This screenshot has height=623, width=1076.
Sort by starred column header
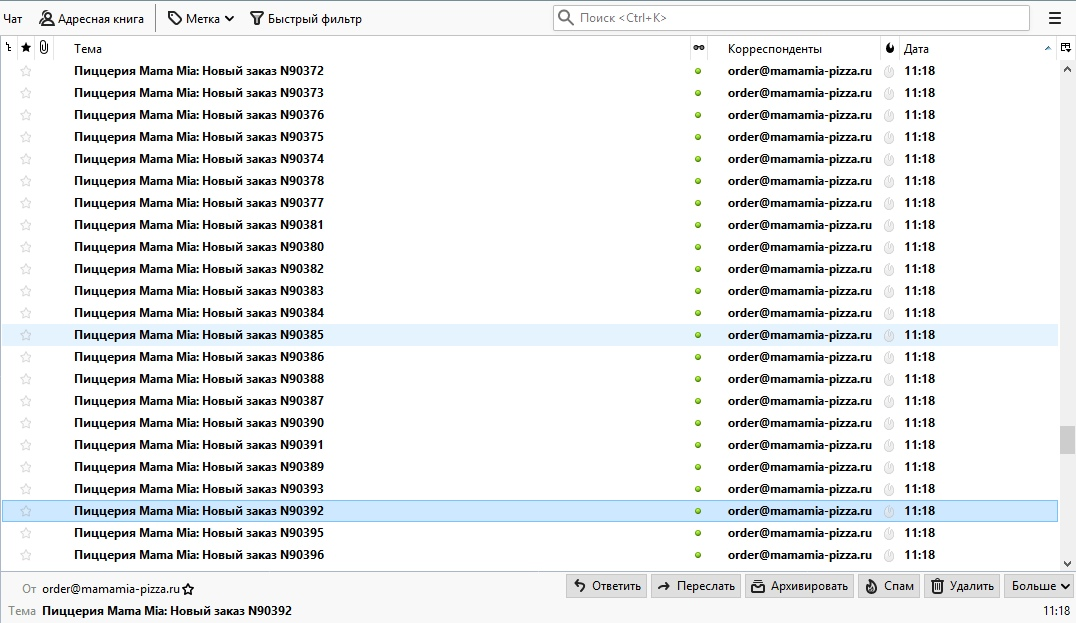pos(26,48)
